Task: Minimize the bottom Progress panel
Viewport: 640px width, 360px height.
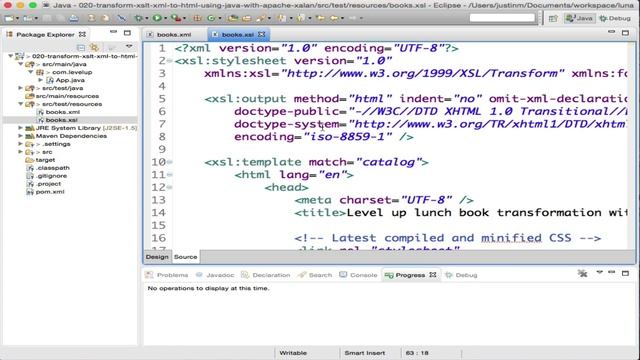Action: pyautogui.click(x=611, y=272)
